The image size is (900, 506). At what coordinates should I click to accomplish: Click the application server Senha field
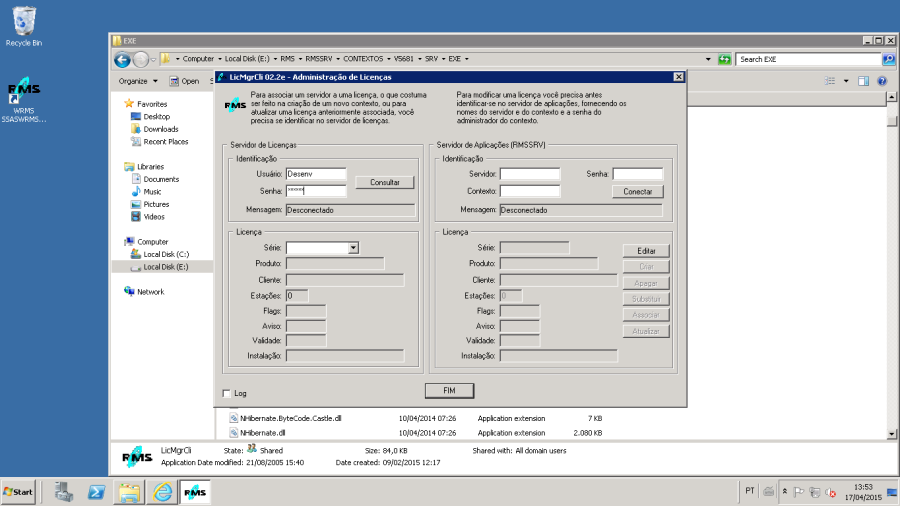(638, 174)
